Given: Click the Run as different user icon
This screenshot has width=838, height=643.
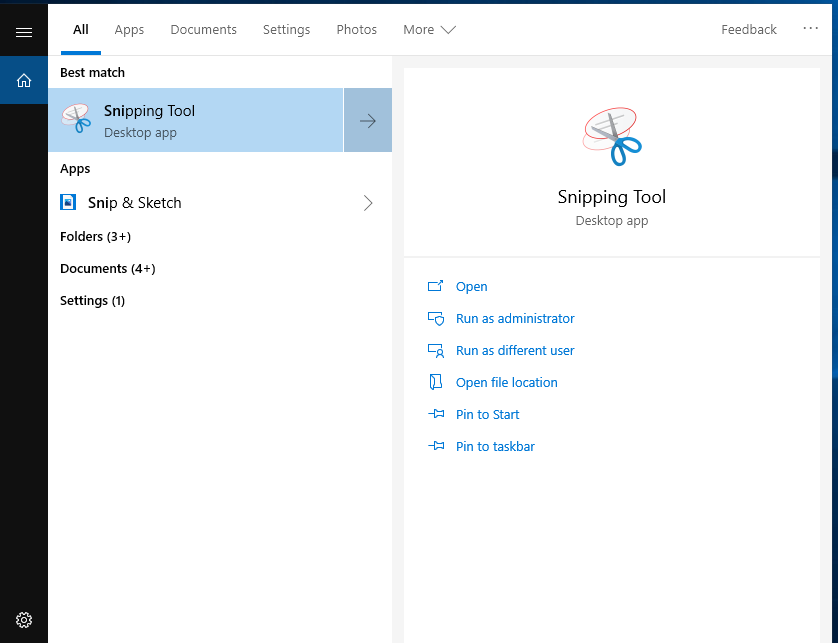Looking at the screenshot, I should coord(436,351).
